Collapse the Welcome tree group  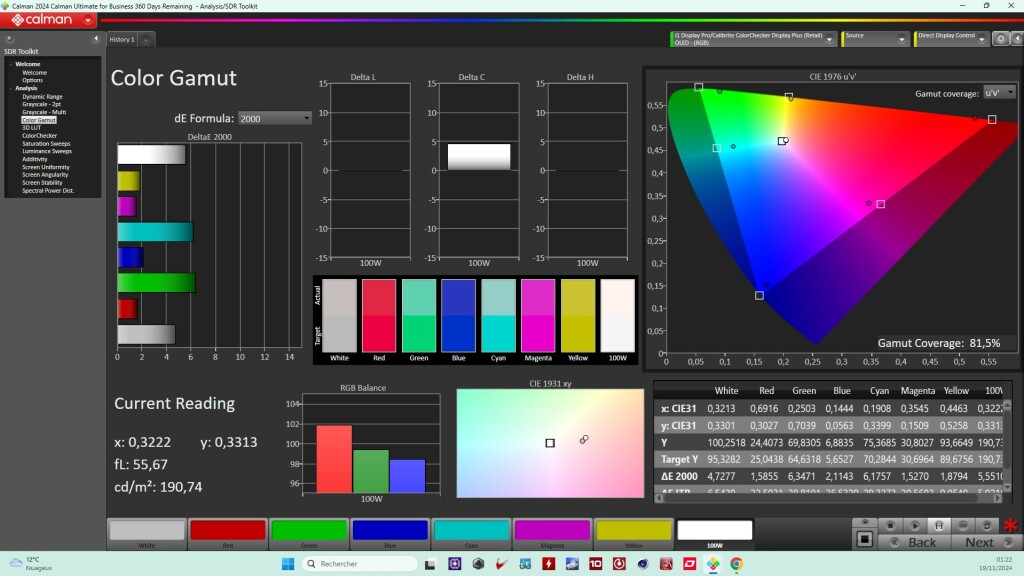(x=10, y=64)
